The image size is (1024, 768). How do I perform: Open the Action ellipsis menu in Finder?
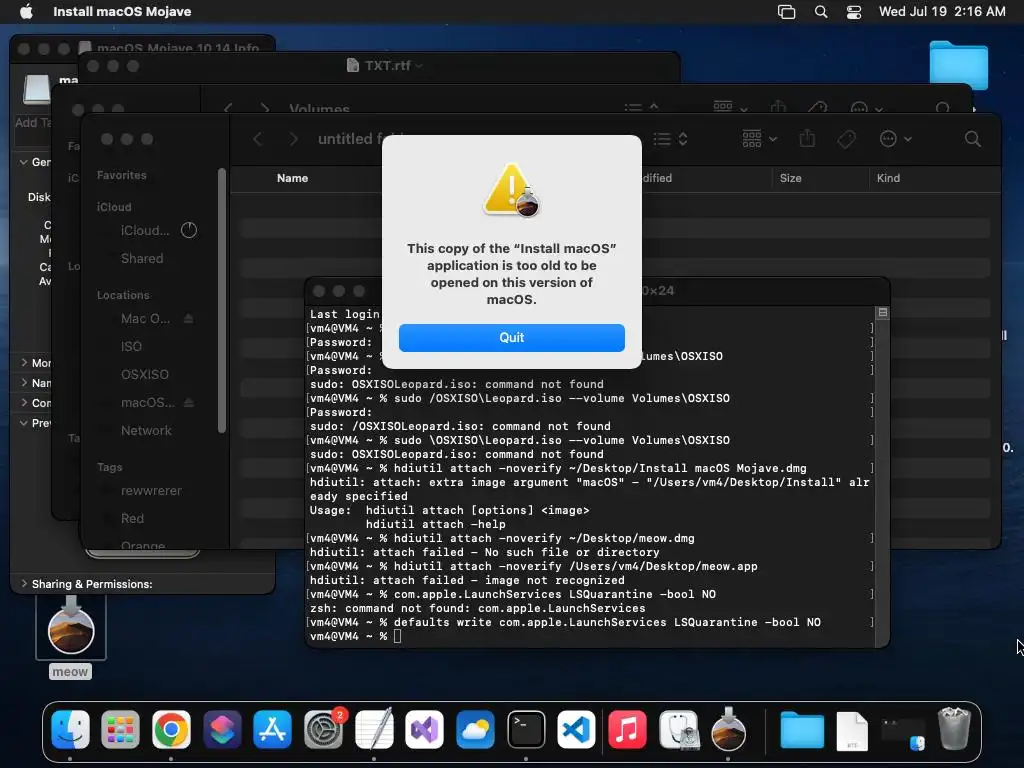click(x=895, y=138)
